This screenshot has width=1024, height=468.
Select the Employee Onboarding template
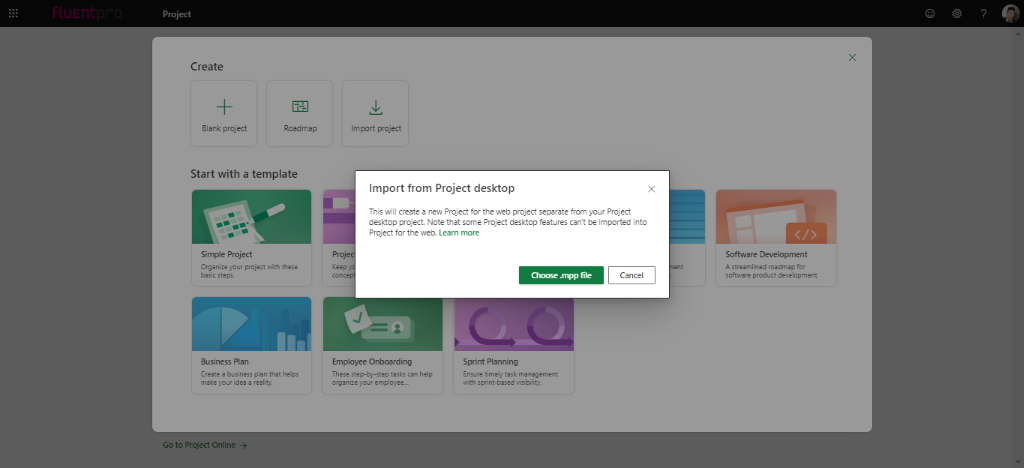click(x=383, y=345)
